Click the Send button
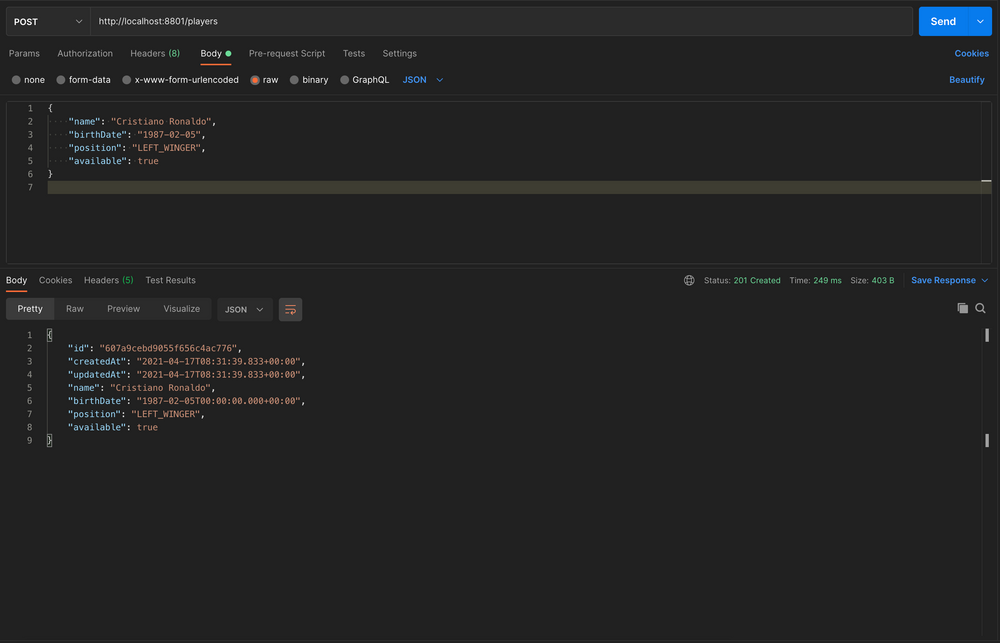The image size is (1000, 643). (x=942, y=20)
